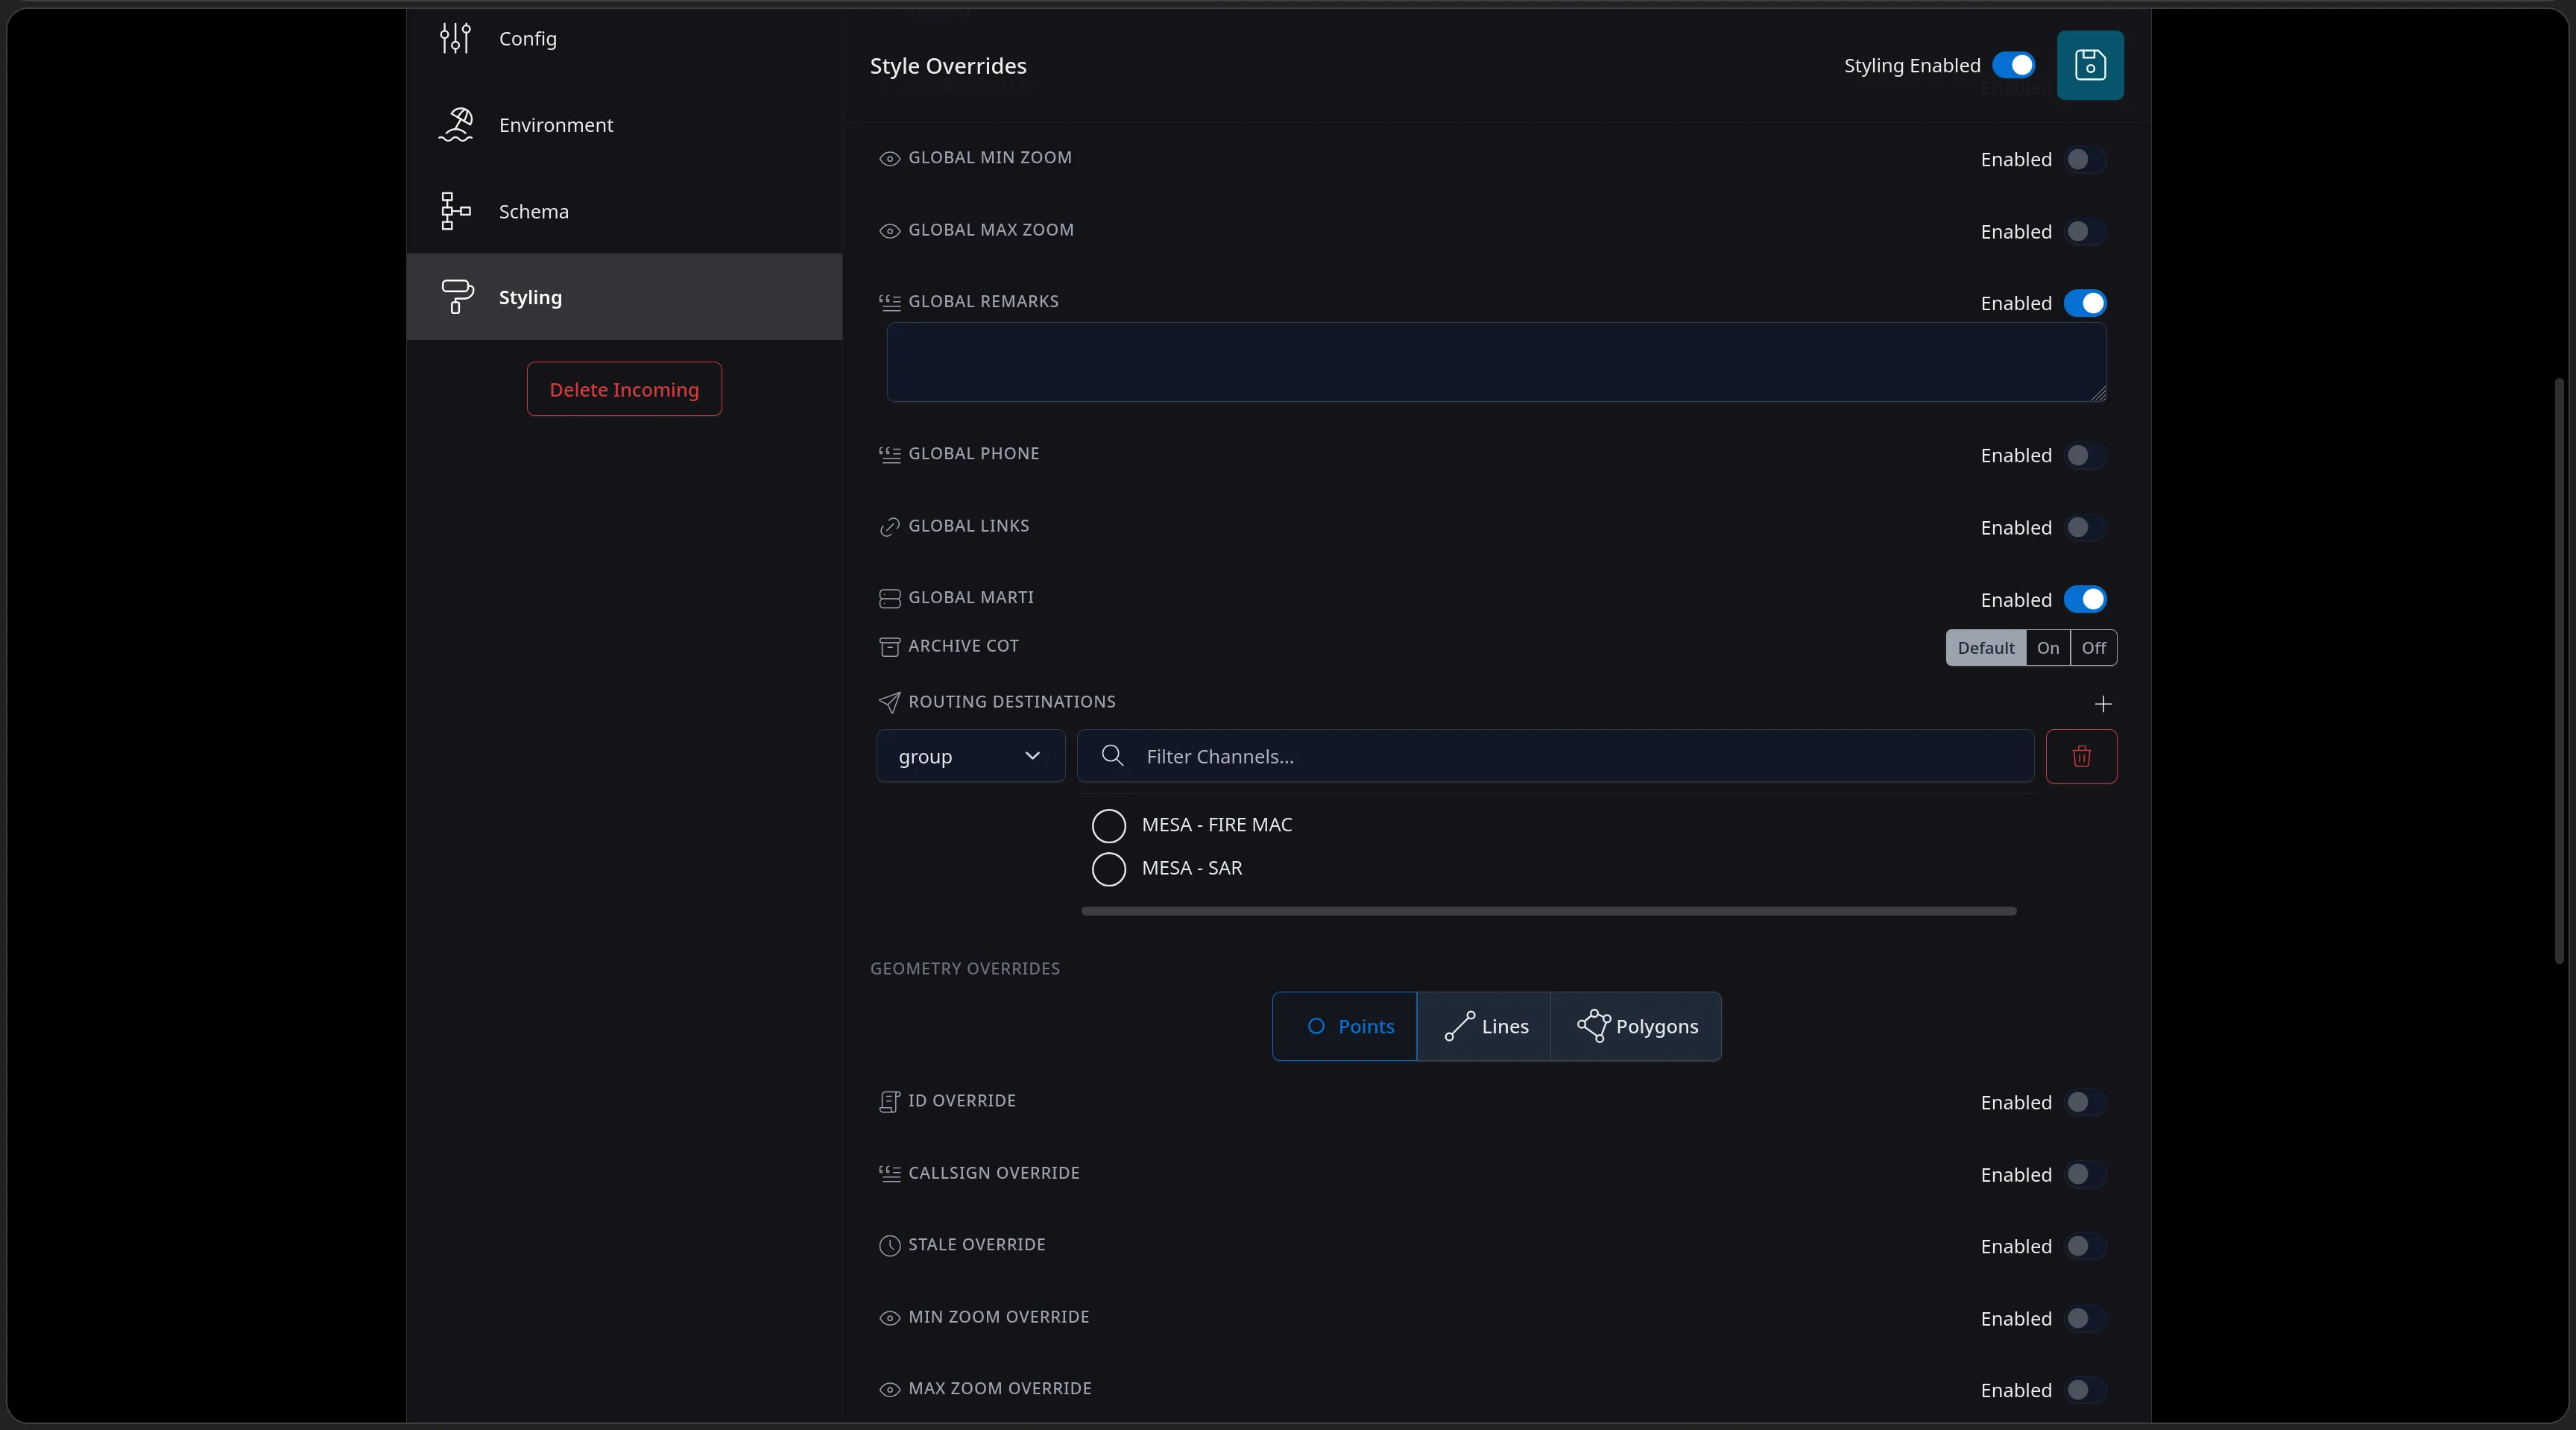Click the Config sliders icon in sidebar
The width and height of the screenshot is (2576, 1430).
click(x=455, y=38)
